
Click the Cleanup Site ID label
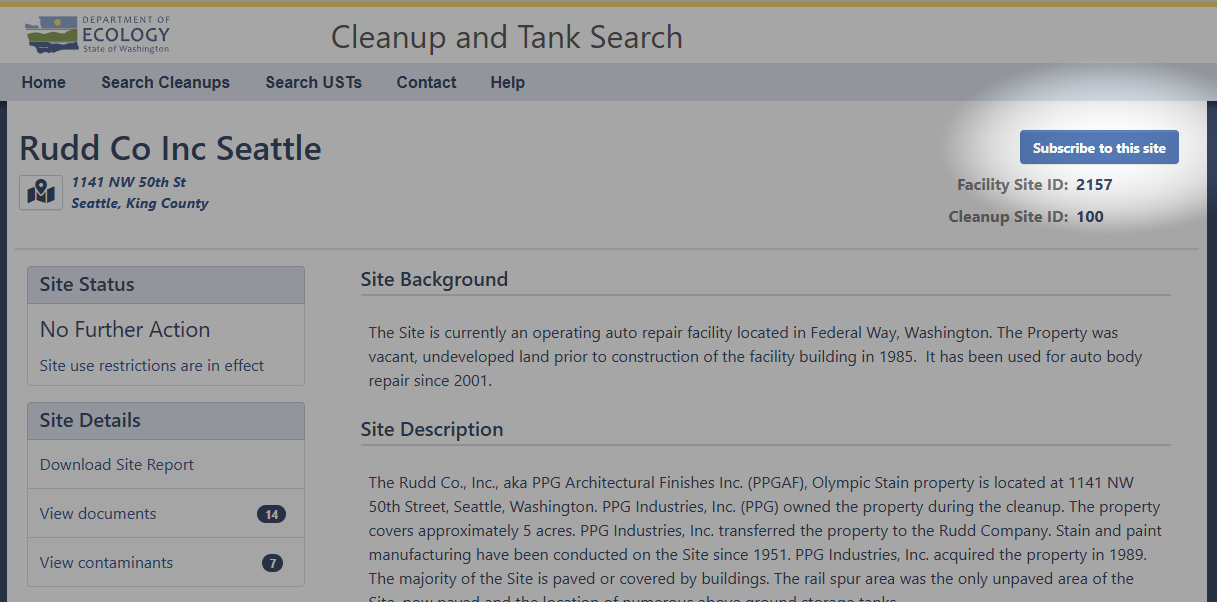(x=1008, y=216)
